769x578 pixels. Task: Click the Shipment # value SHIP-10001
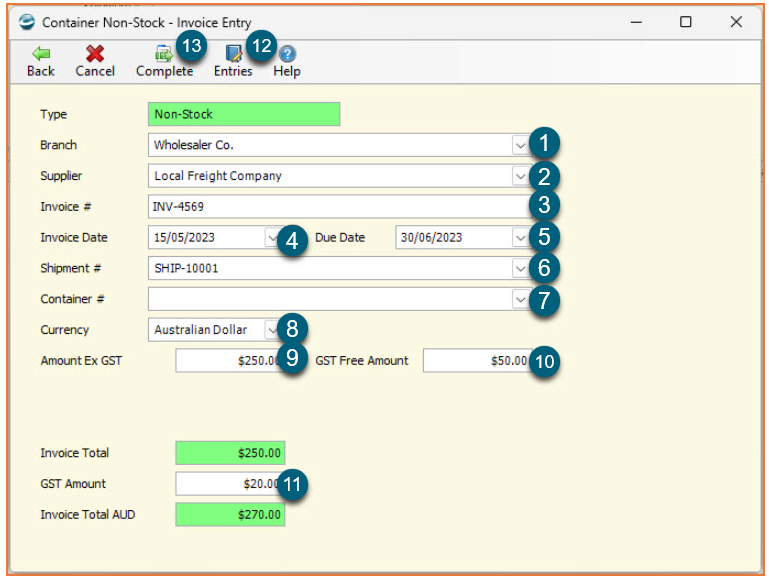tap(186, 269)
